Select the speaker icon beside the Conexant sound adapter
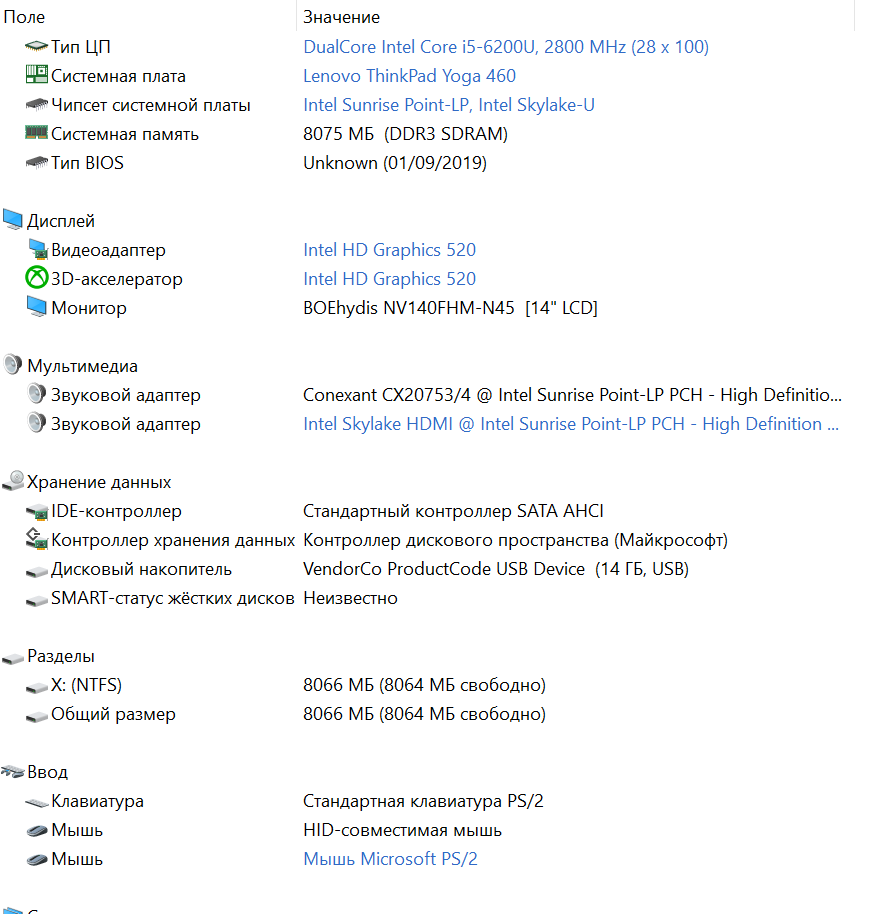896x914 pixels. pos(36,393)
